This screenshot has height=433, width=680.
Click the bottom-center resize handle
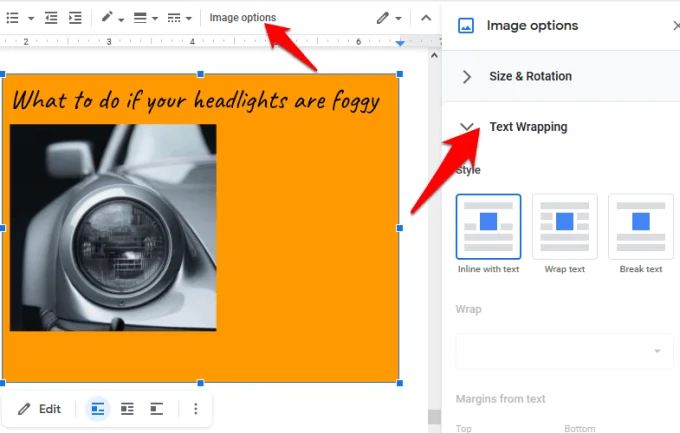point(200,383)
